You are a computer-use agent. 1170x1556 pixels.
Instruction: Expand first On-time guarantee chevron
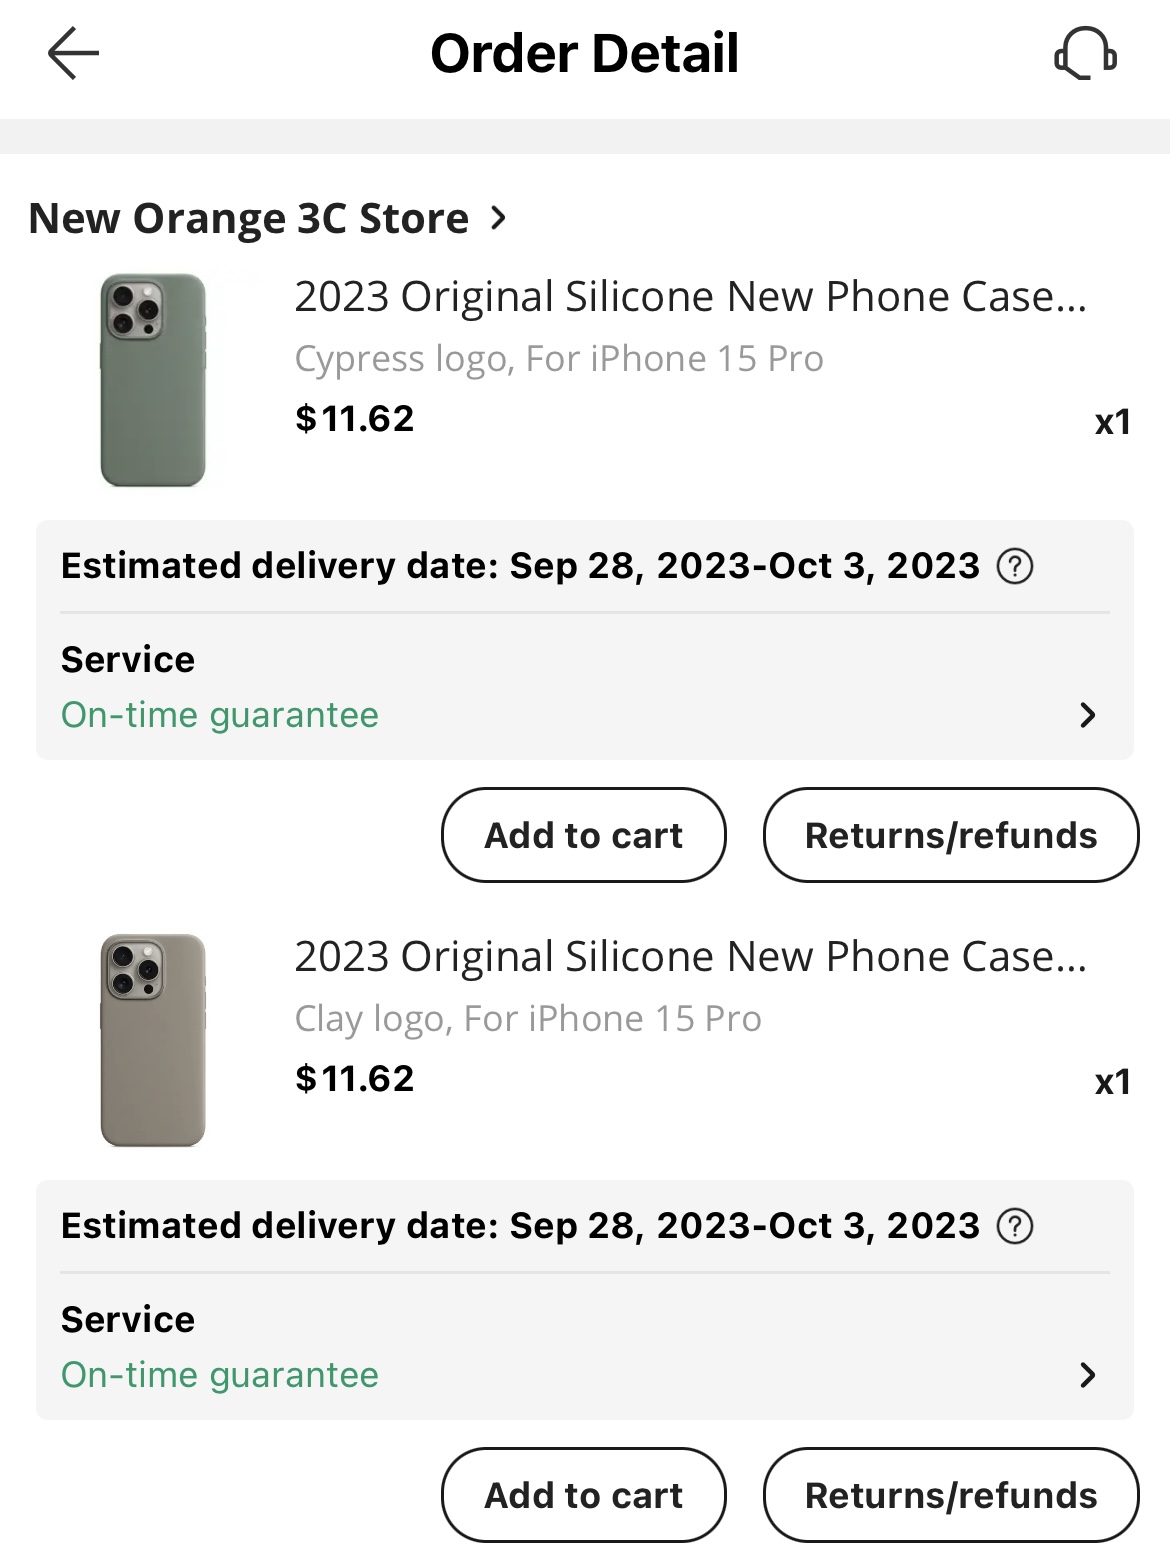coord(1088,715)
